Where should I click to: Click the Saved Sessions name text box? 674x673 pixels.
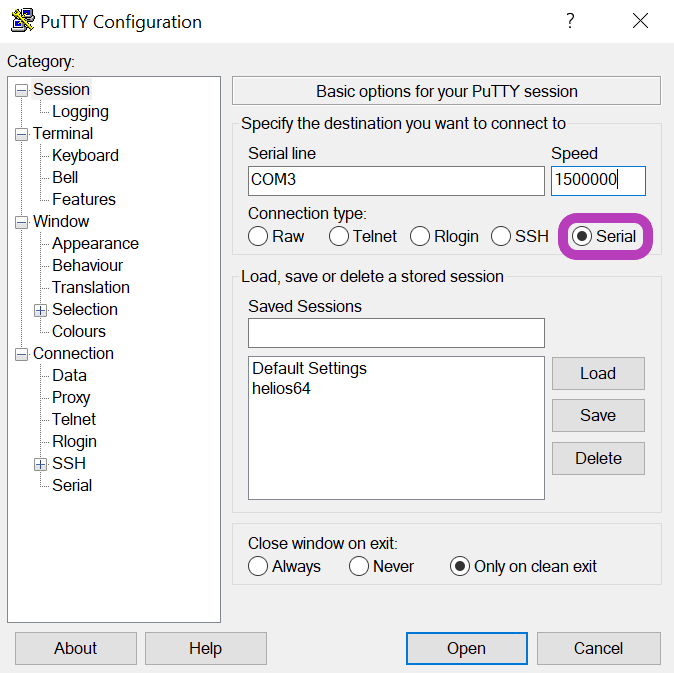(x=396, y=333)
